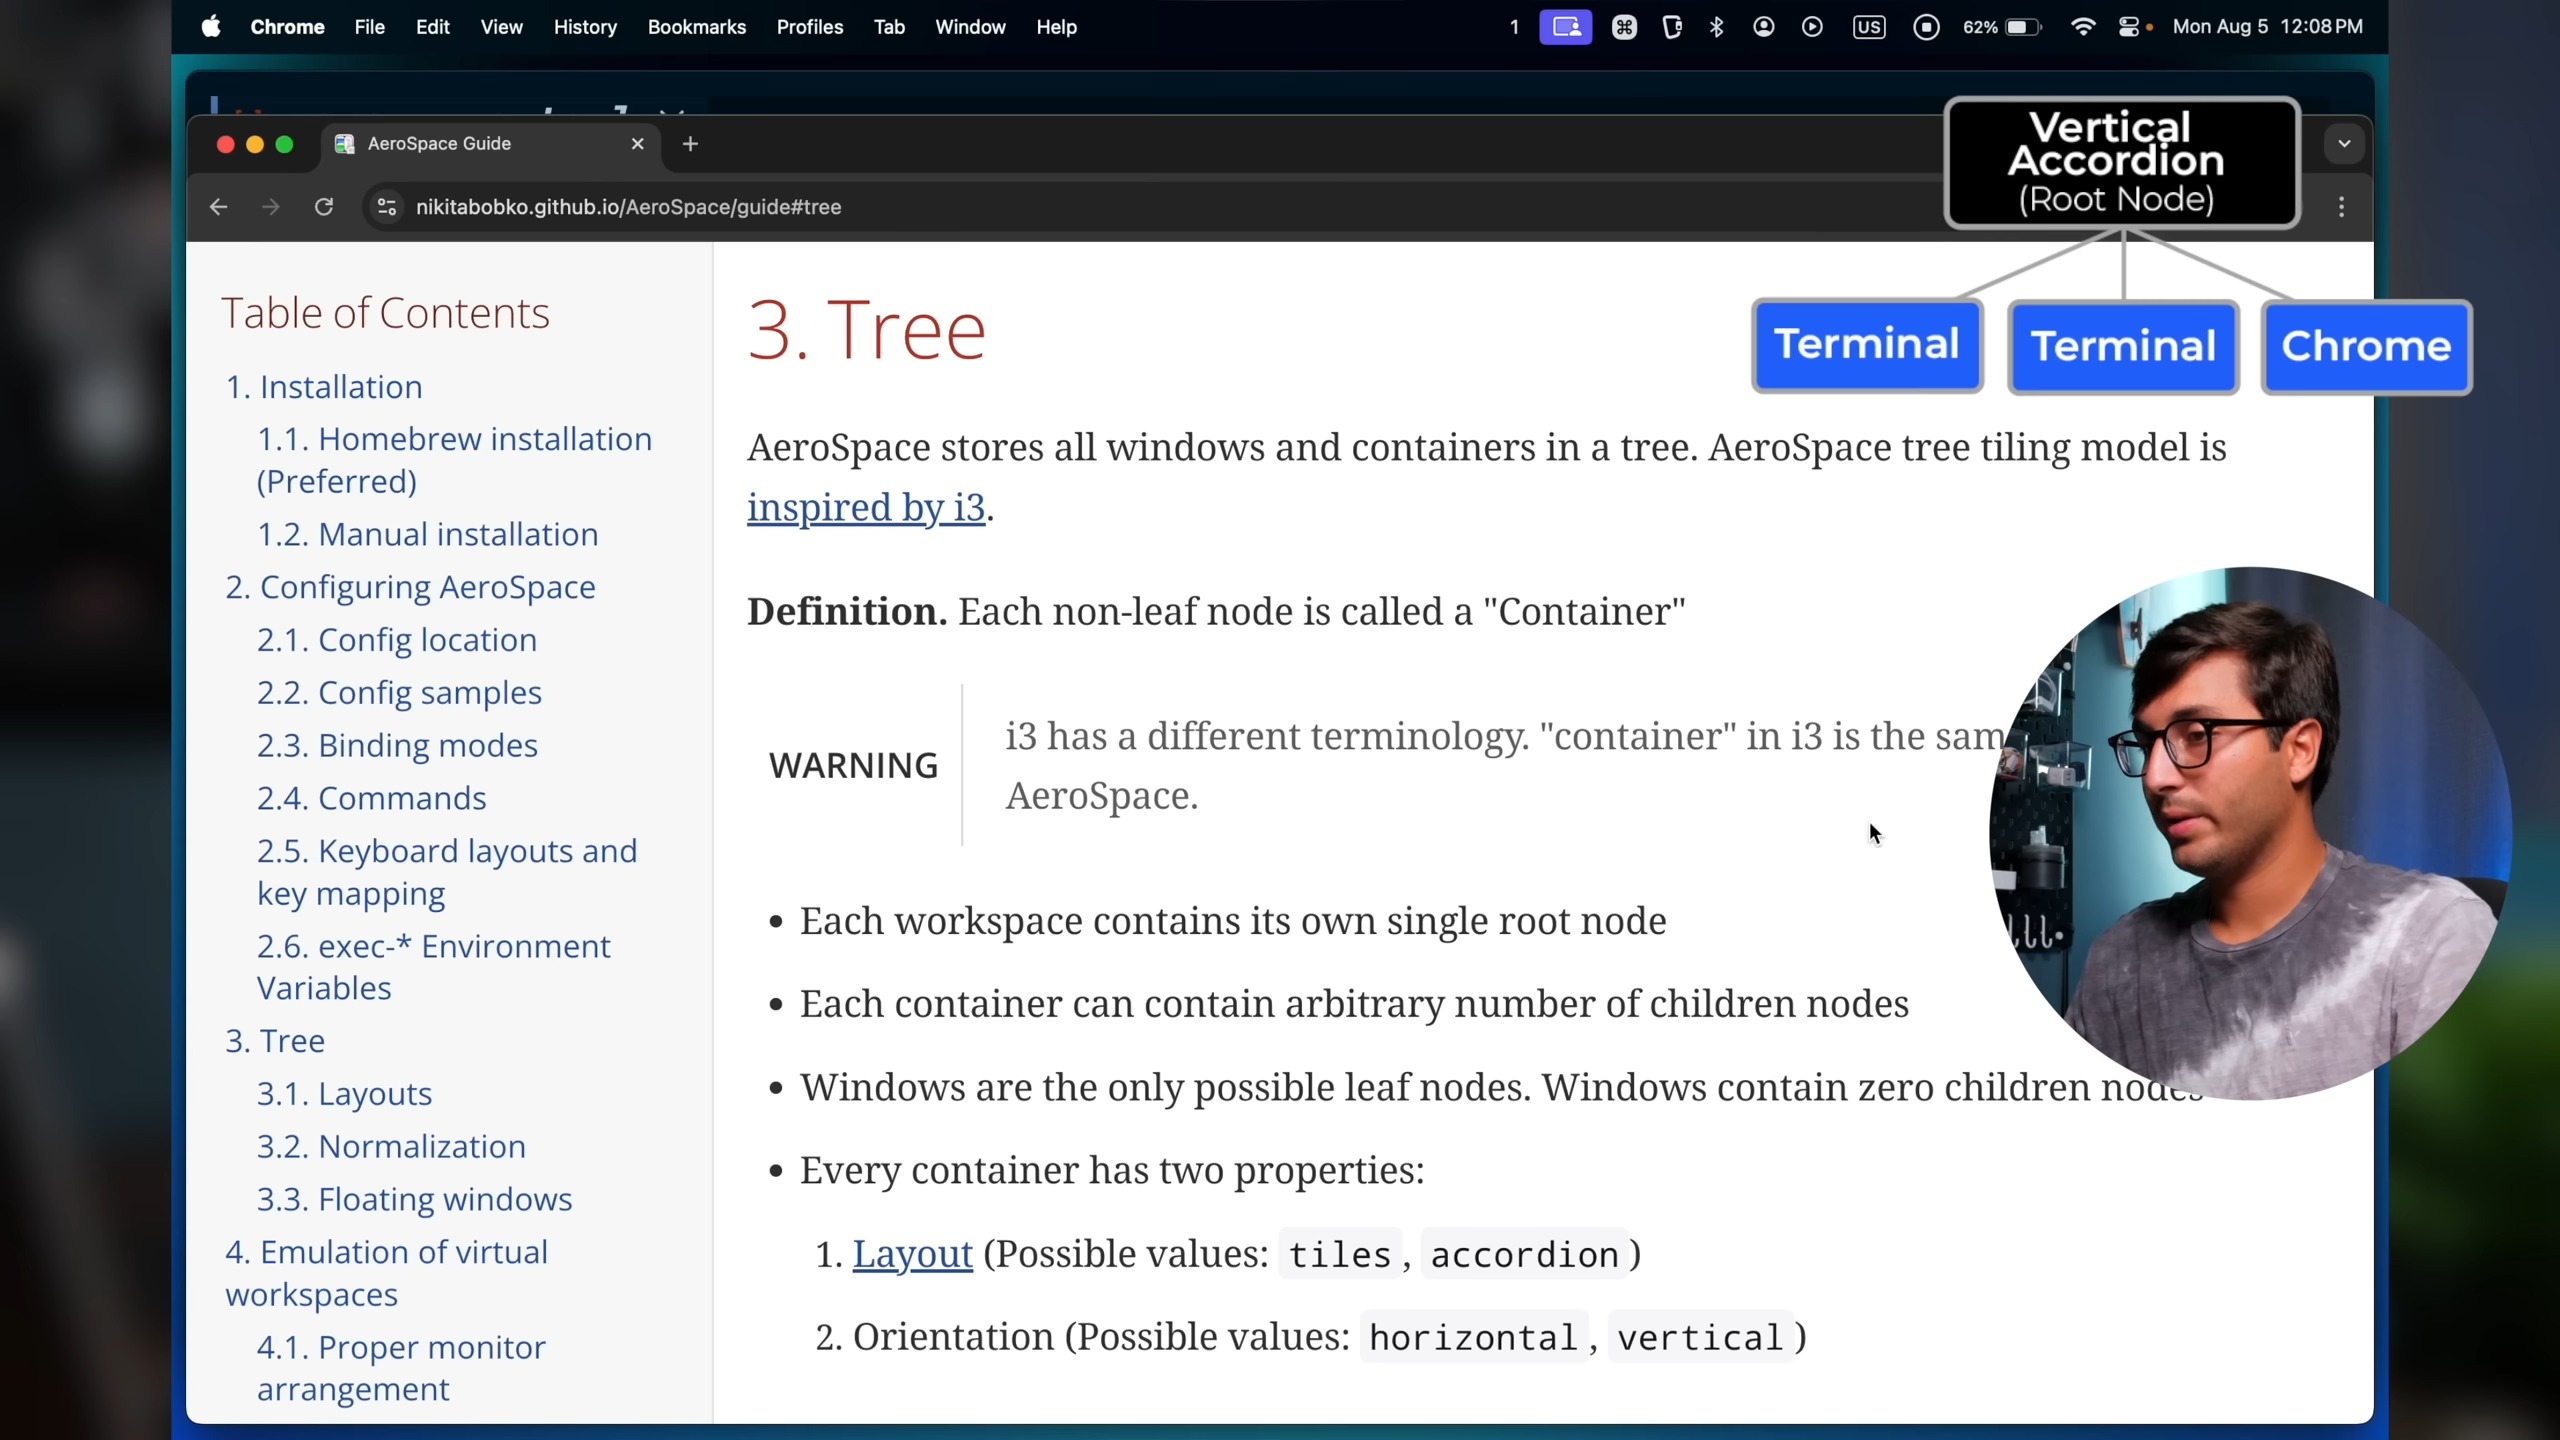Click the US input source indicator

(x=1868, y=27)
